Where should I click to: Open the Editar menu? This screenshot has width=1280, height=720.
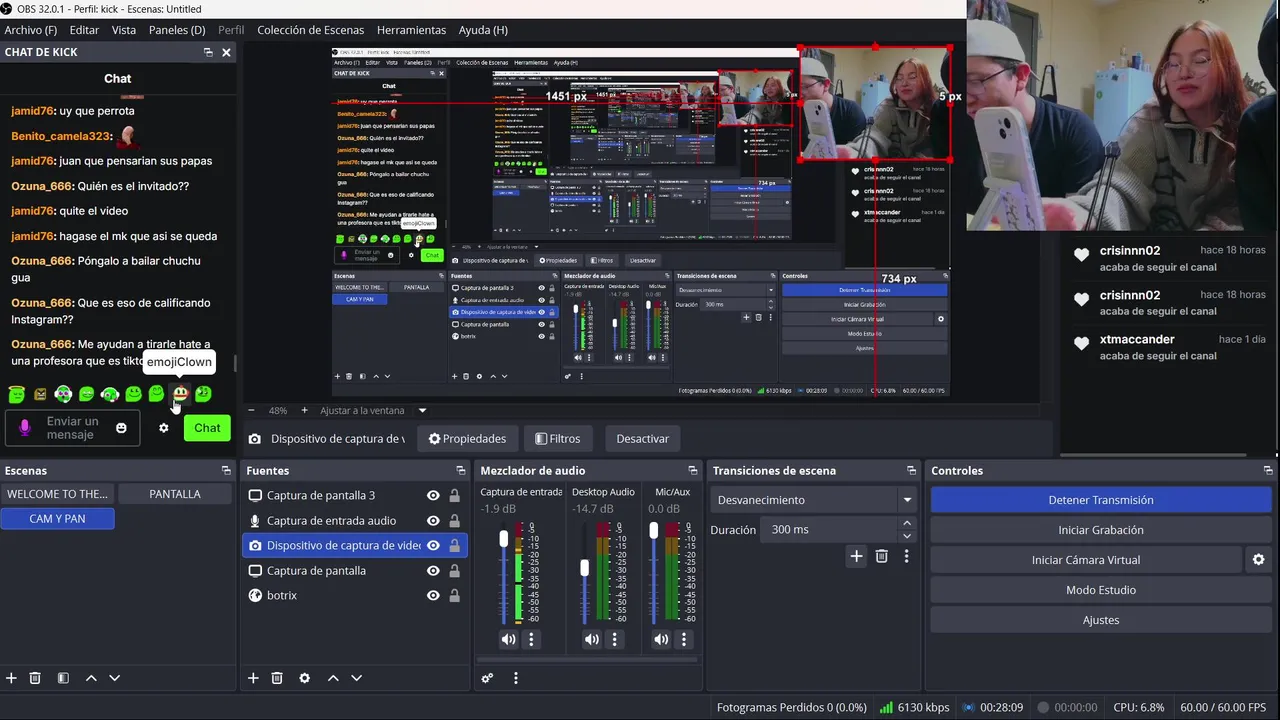84,30
